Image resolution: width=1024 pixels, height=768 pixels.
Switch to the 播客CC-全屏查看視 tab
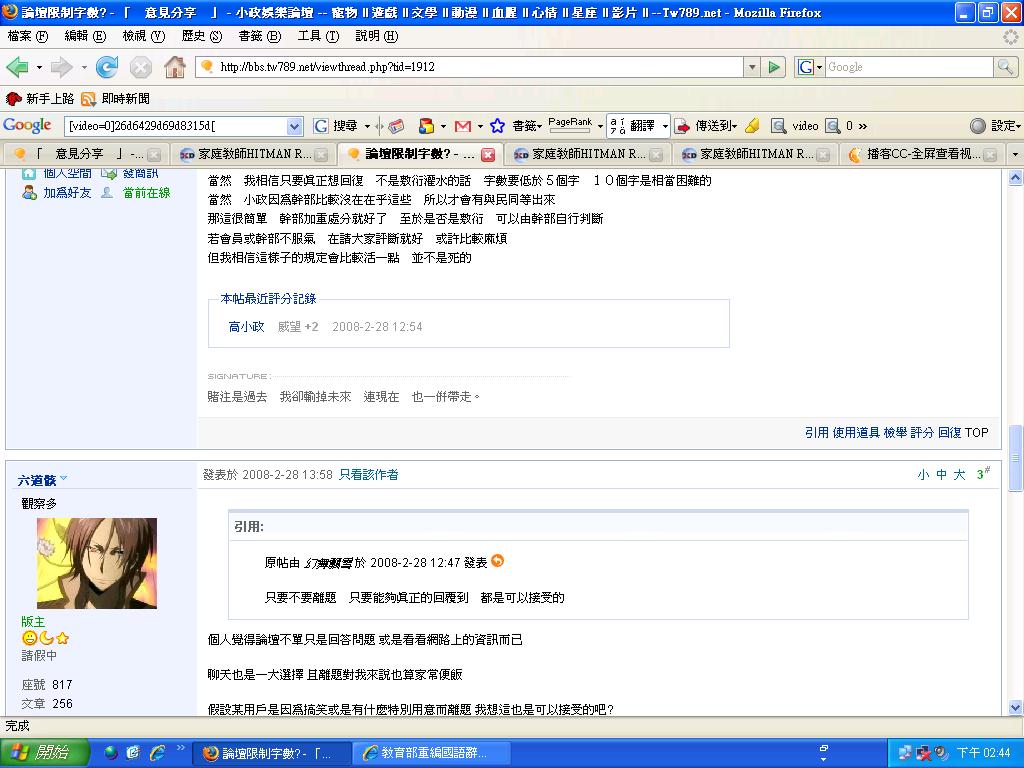[922, 155]
